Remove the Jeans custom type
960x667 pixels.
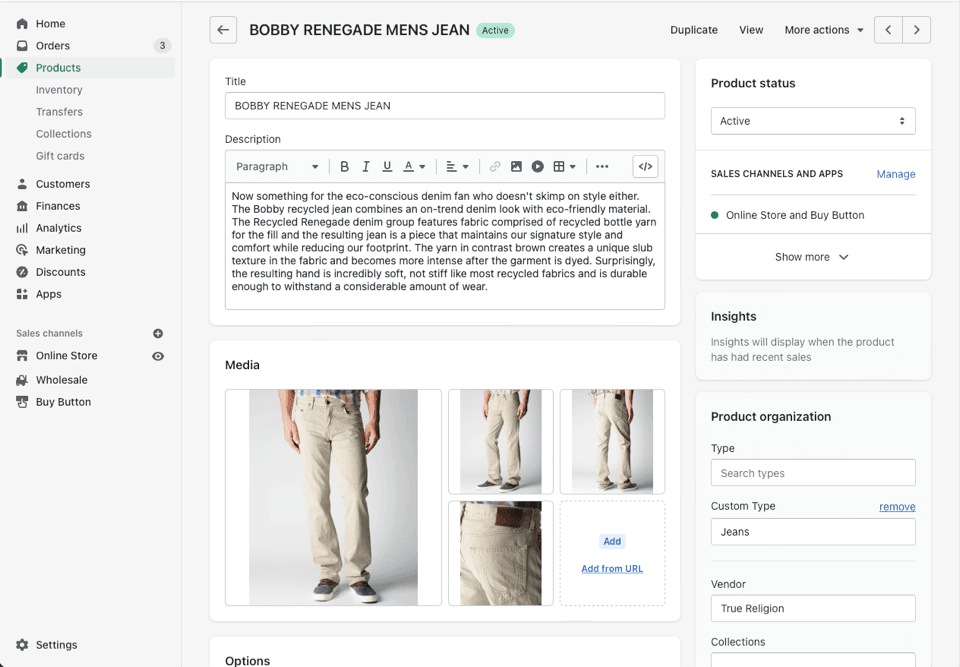pyautogui.click(x=896, y=506)
